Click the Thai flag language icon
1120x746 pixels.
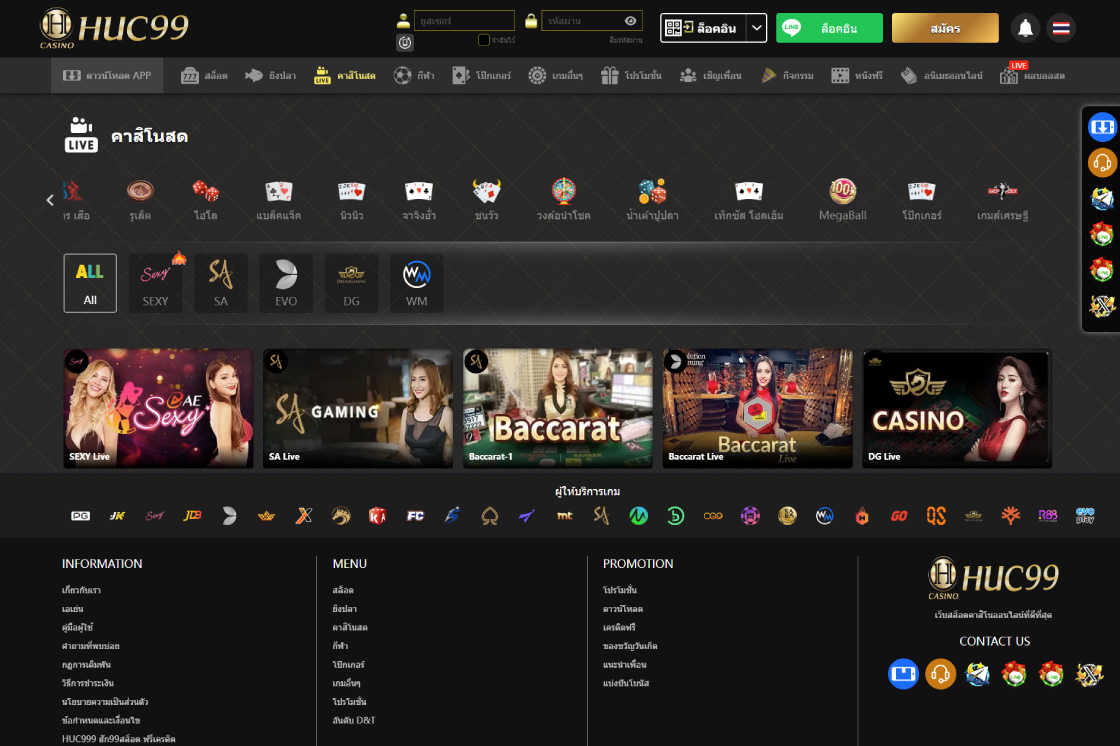pyautogui.click(x=1061, y=29)
